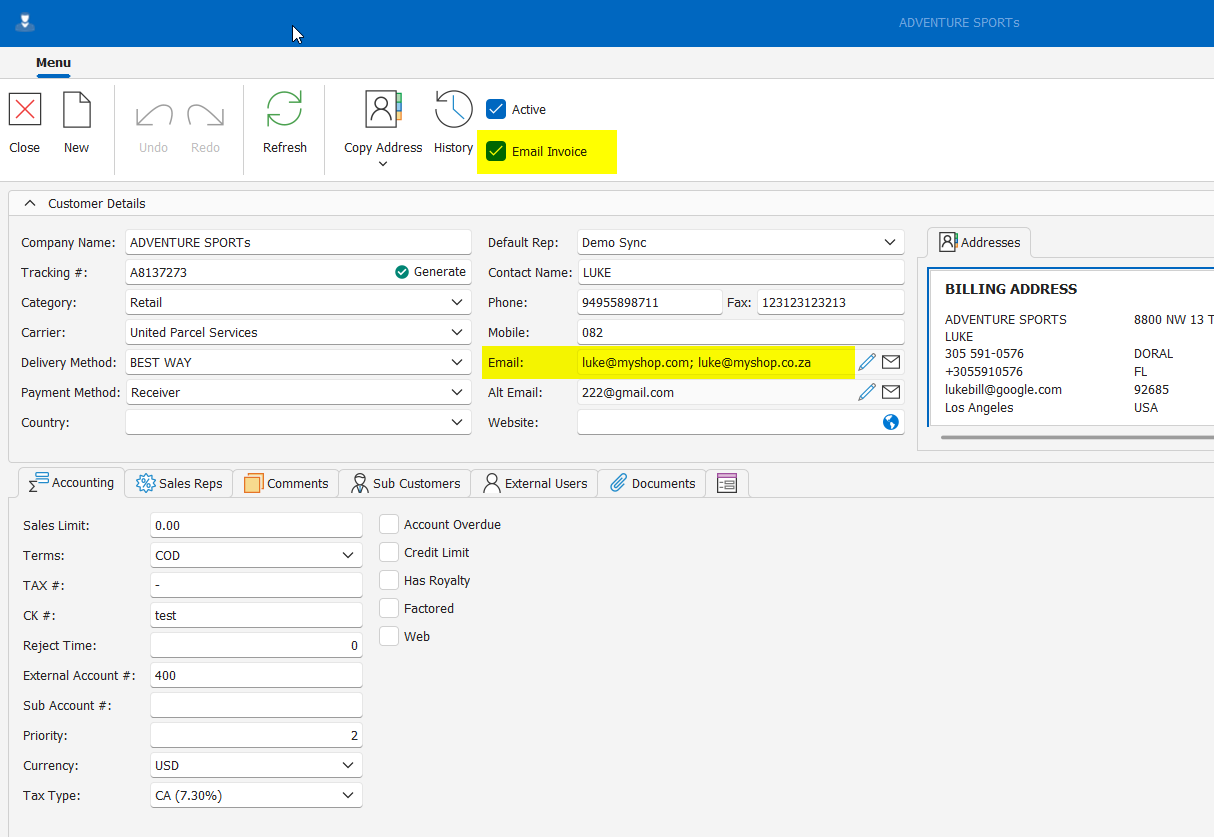Generate a new Tracking number
Viewport: 1214px width, 837px height.
[x=430, y=272]
